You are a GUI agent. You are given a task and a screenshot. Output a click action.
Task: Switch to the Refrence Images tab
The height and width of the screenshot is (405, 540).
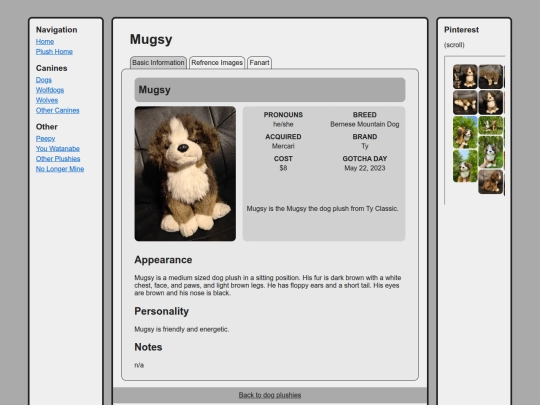(217, 63)
